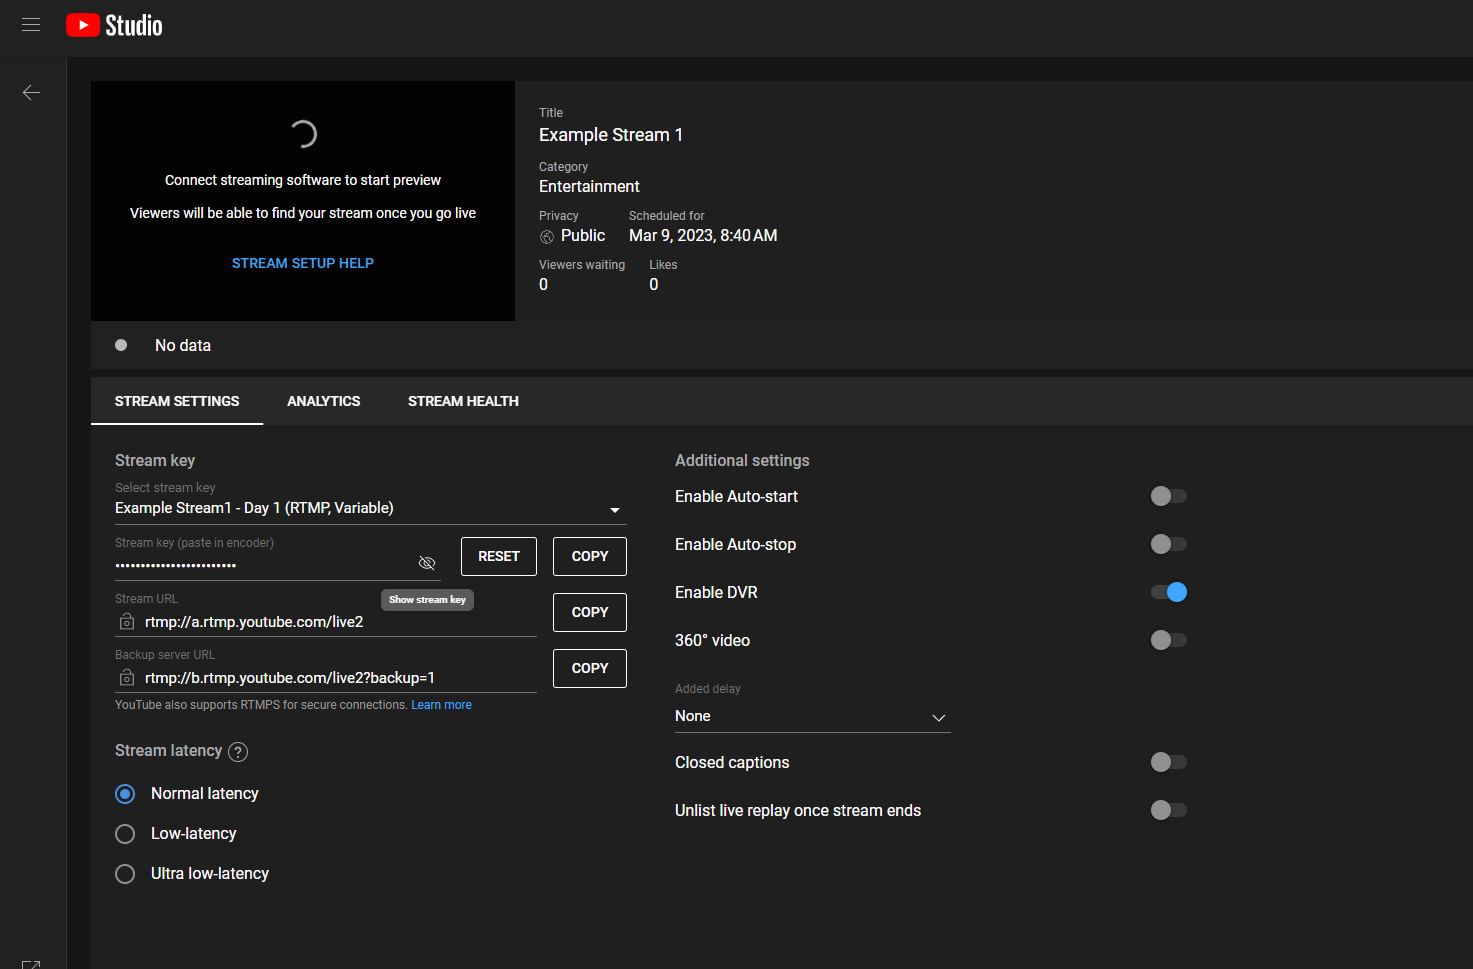1473x969 pixels.
Task: Turn off Enable DVR switch
Action: 1168,592
